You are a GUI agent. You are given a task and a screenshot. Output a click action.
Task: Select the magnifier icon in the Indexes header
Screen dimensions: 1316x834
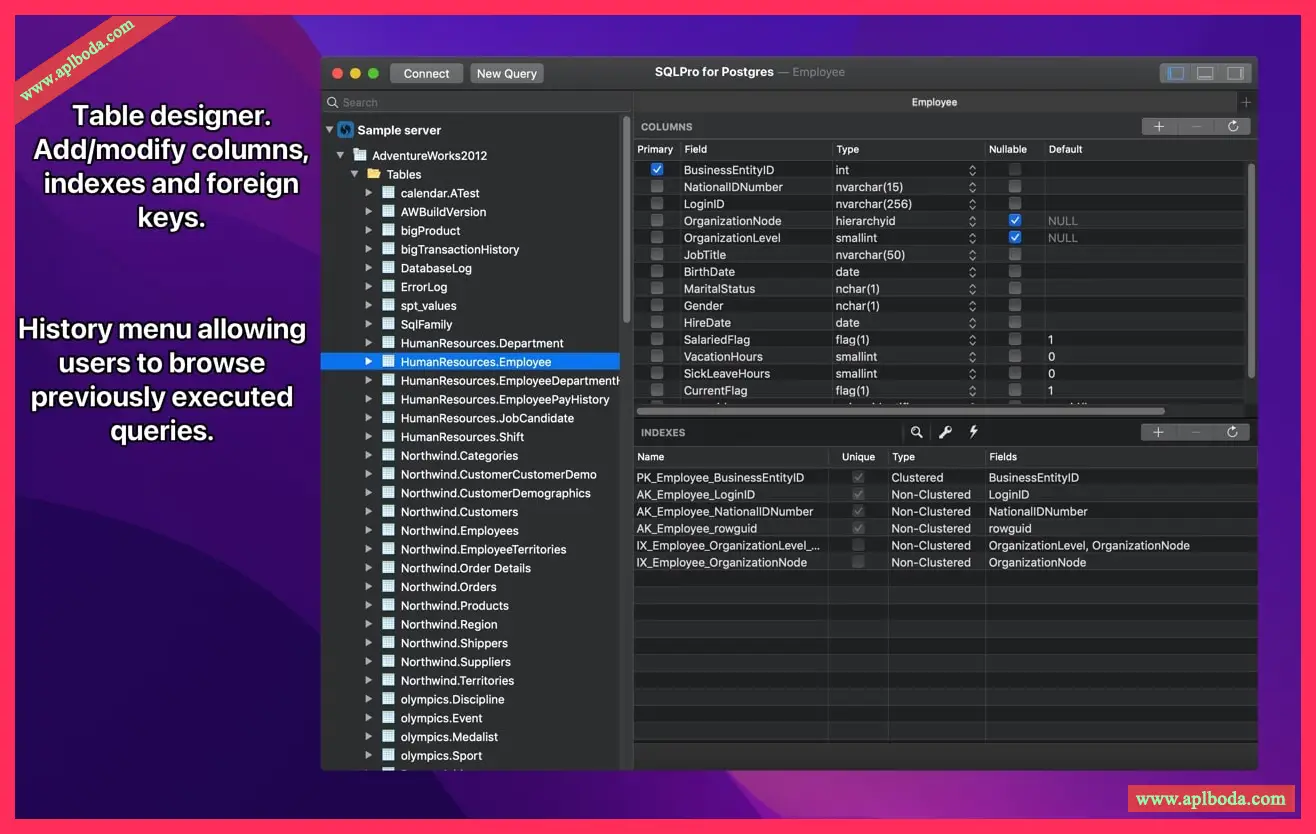pos(916,432)
